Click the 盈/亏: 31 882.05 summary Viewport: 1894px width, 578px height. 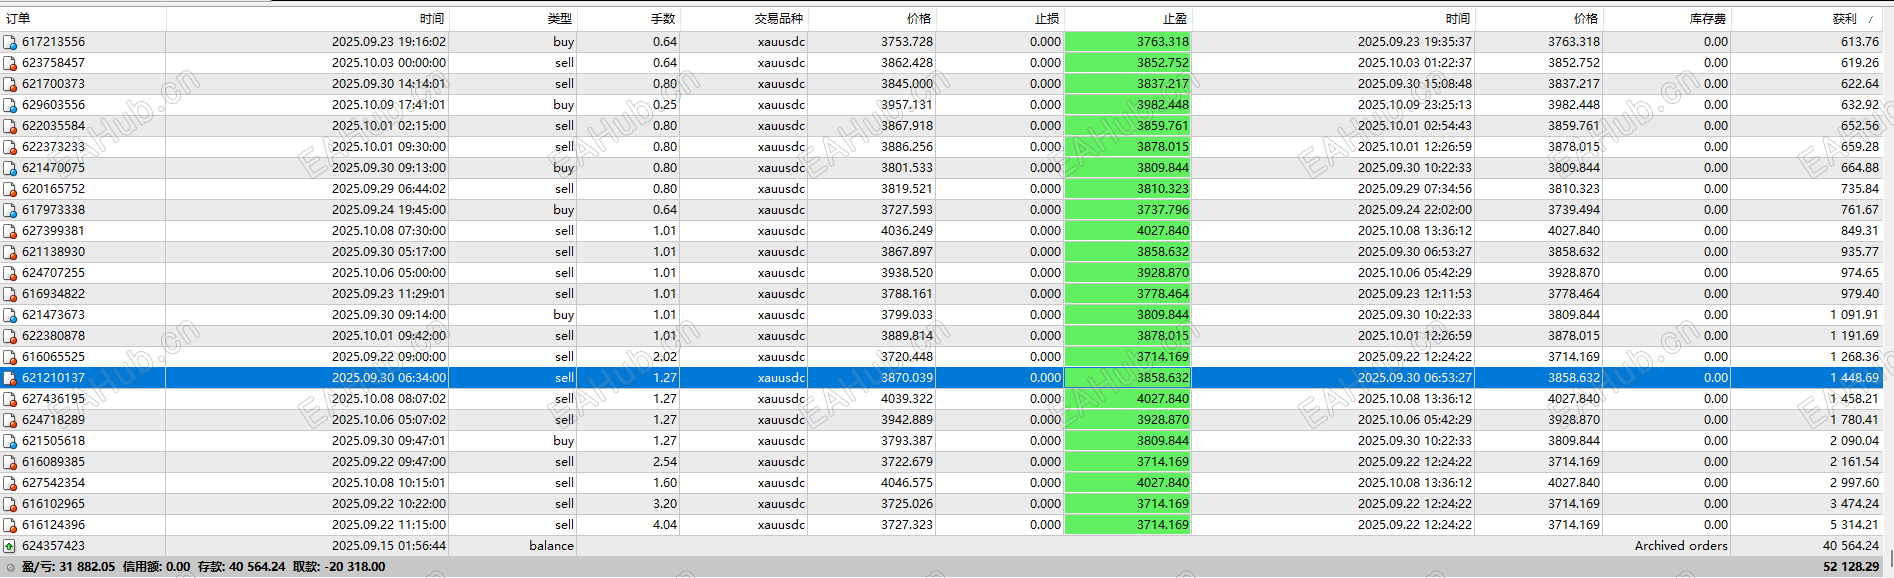pos(68,567)
